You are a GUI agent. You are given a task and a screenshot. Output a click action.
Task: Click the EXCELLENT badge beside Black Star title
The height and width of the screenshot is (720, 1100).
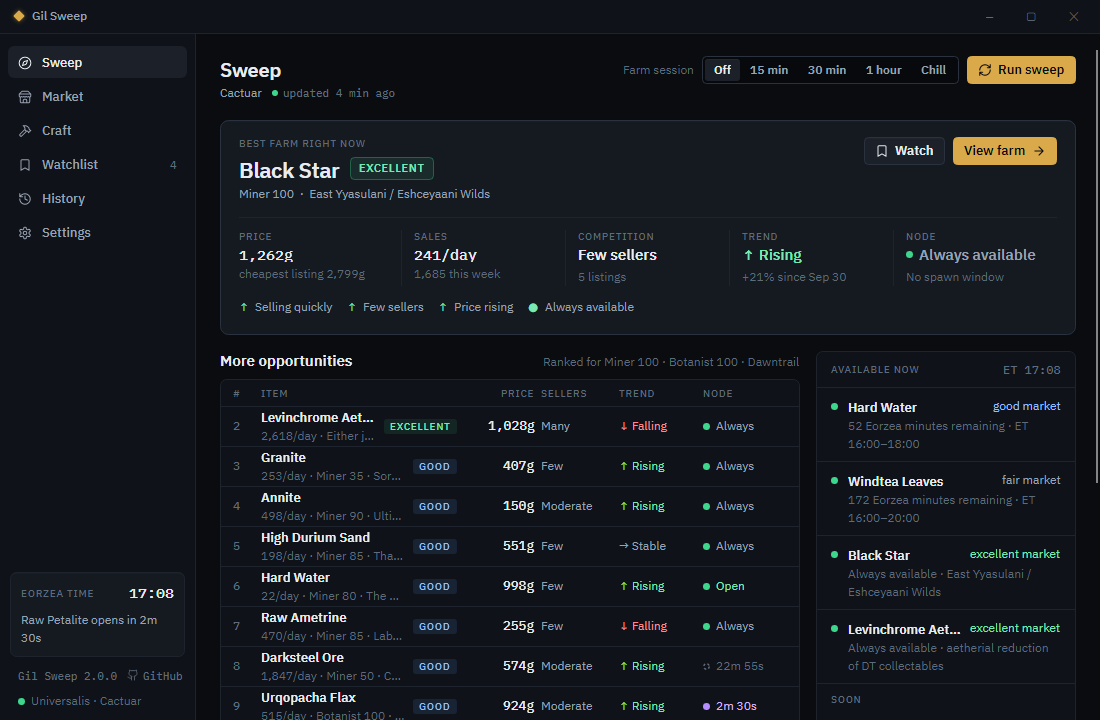click(391, 168)
